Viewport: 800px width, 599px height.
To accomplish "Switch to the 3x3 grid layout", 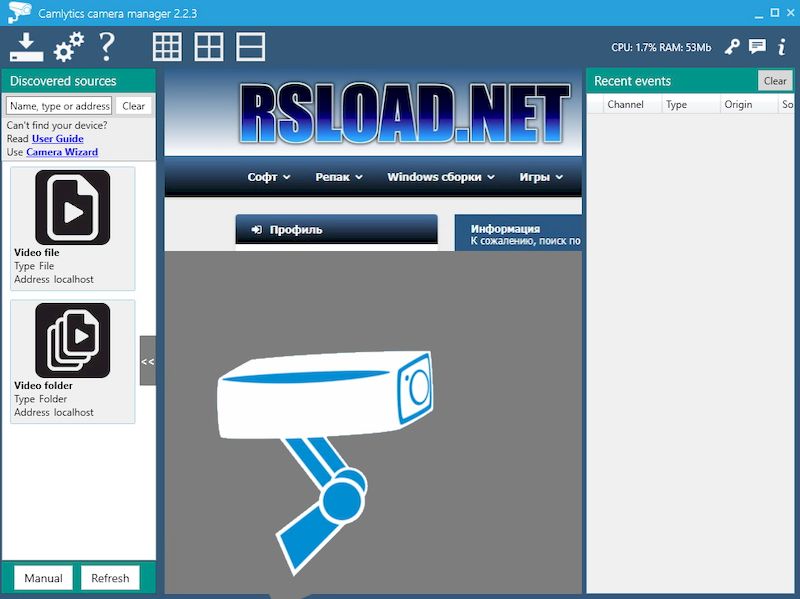I will point(167,47).
